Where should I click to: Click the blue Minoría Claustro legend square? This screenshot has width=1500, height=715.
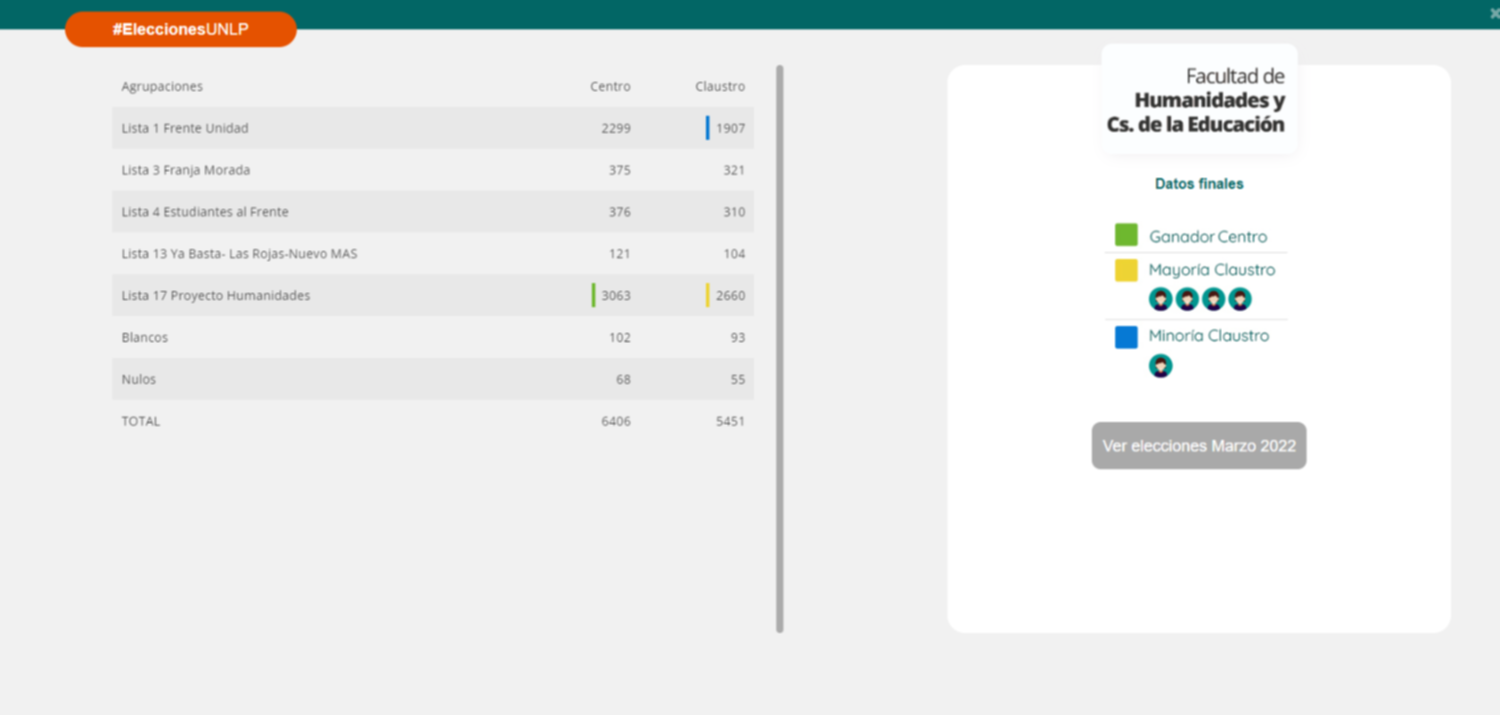(1126, 337)
